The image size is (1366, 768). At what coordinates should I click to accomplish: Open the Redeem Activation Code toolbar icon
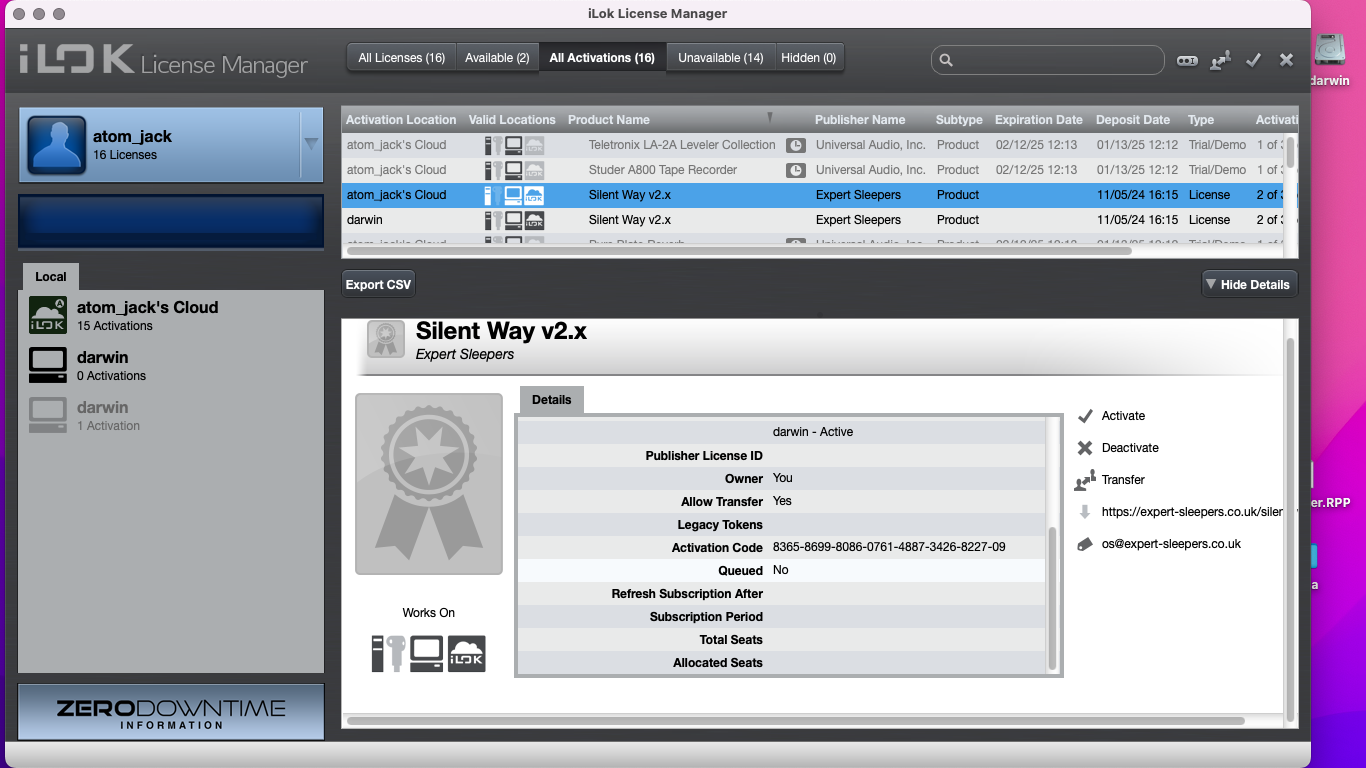click(1187, 60)
